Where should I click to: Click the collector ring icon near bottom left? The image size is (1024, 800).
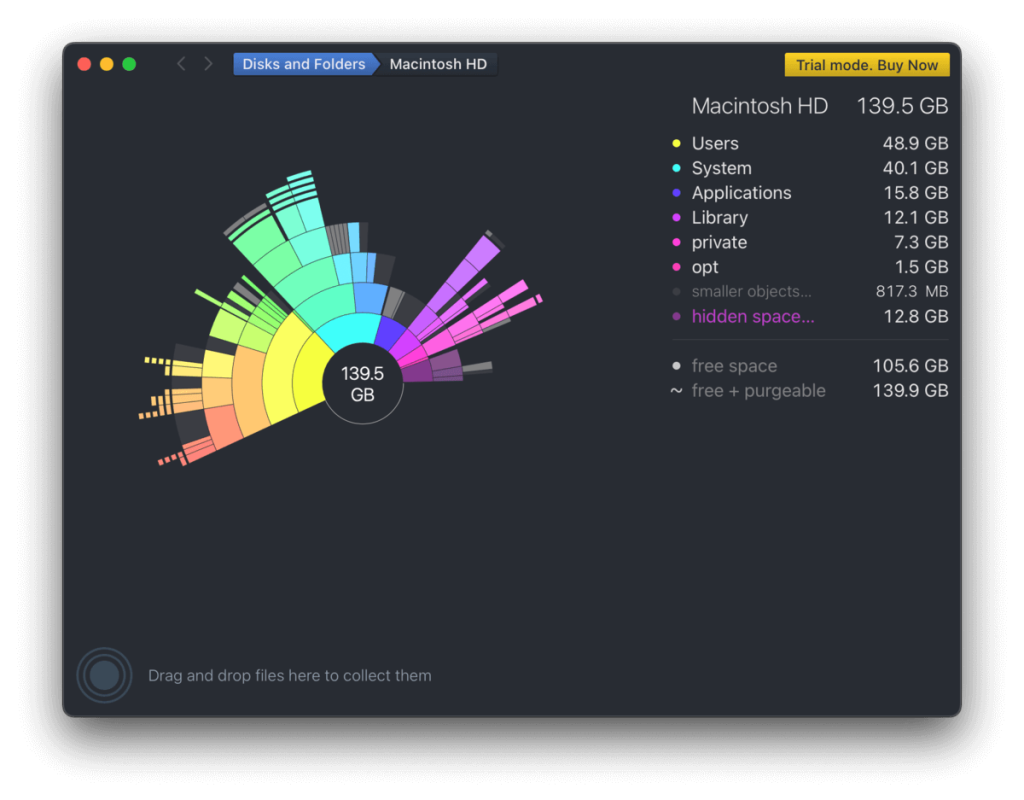pos(103,675)
